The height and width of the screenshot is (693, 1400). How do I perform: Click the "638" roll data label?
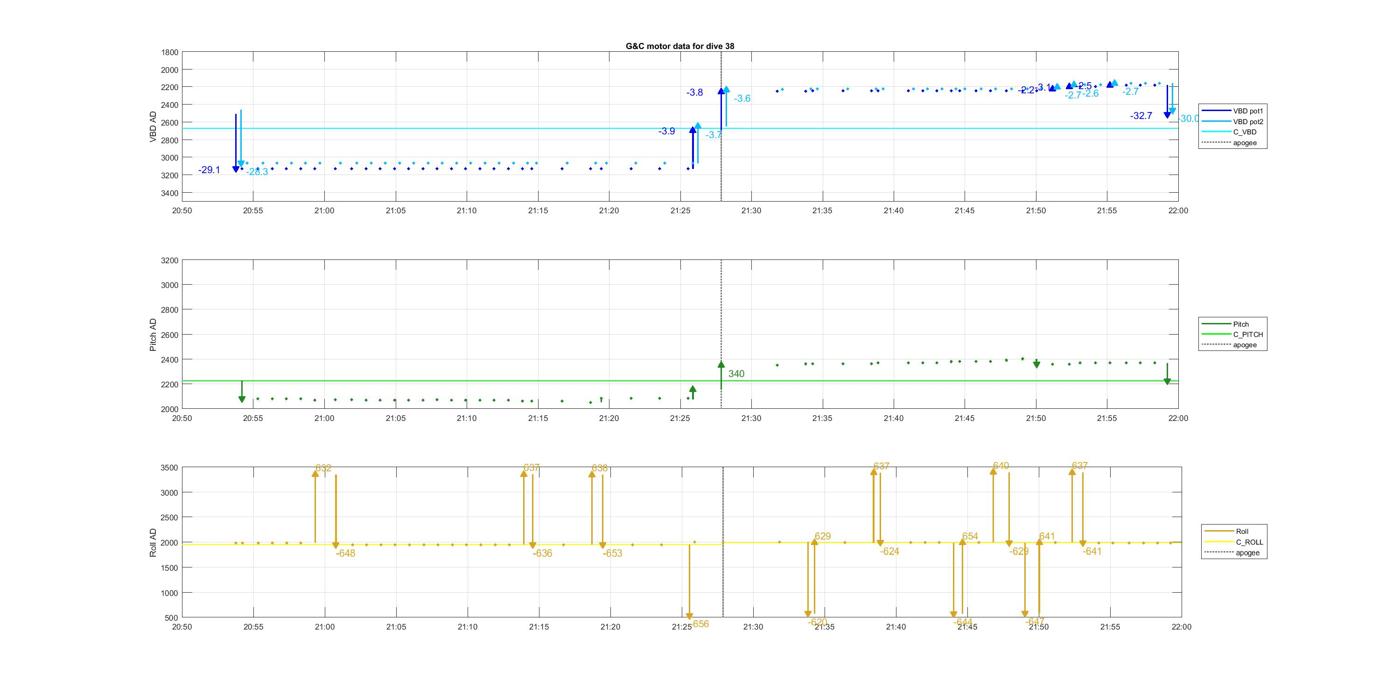(600, 468)
